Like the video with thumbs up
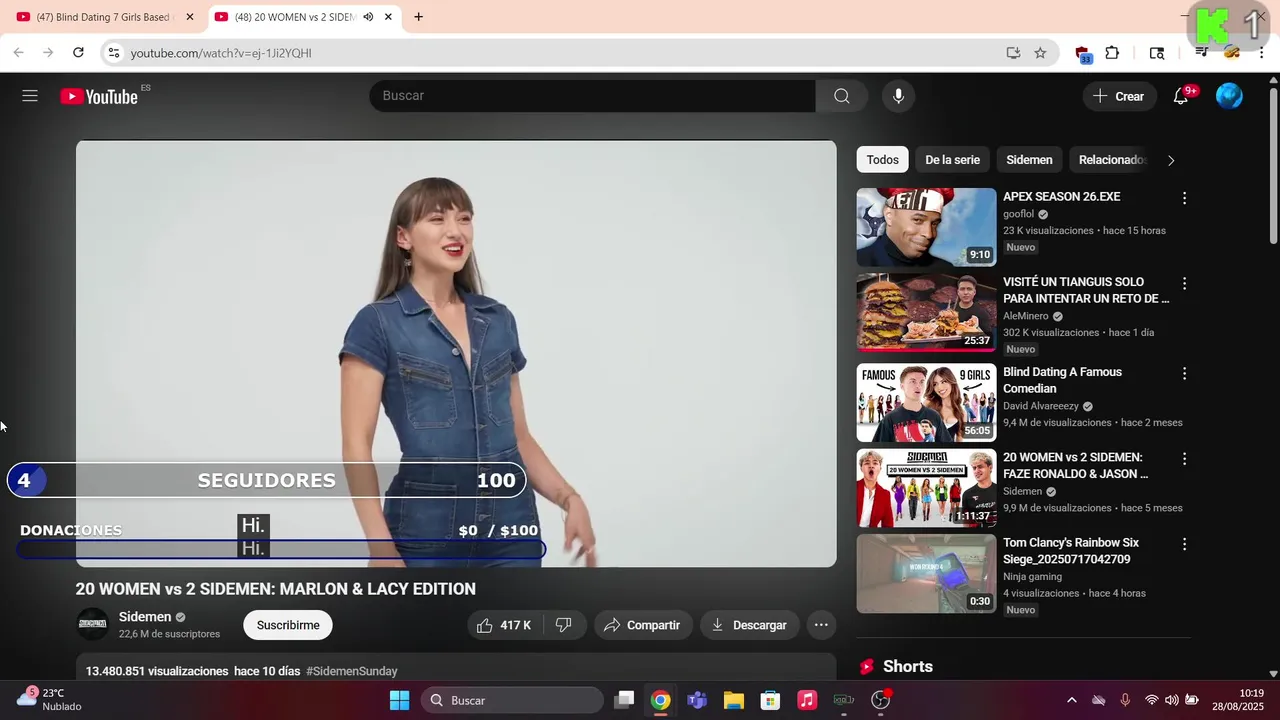The image size is (1280, 720). (506, 625)
